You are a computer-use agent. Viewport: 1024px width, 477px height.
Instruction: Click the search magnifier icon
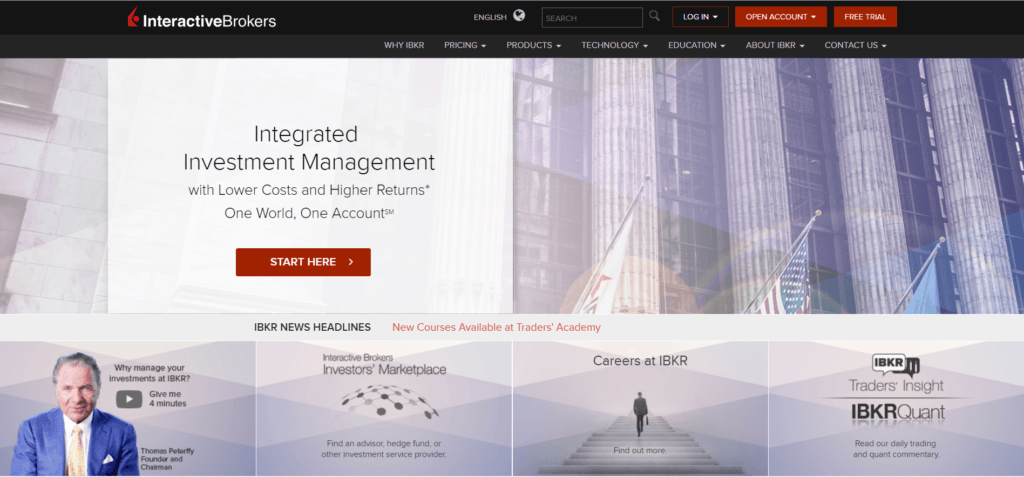pos(654,16)
